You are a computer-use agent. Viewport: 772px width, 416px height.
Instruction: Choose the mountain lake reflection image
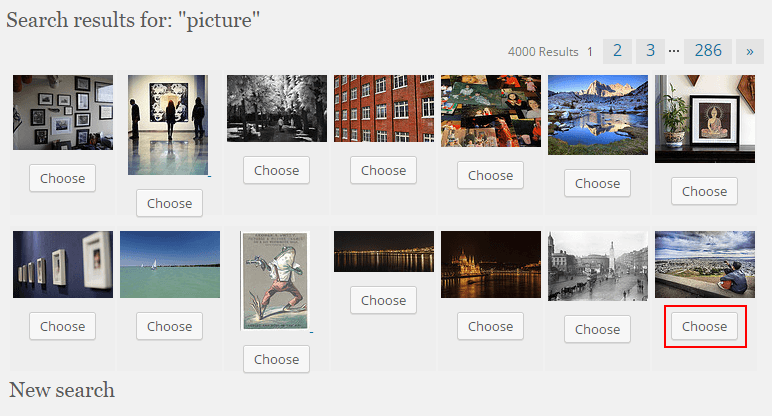click(597, 183)
